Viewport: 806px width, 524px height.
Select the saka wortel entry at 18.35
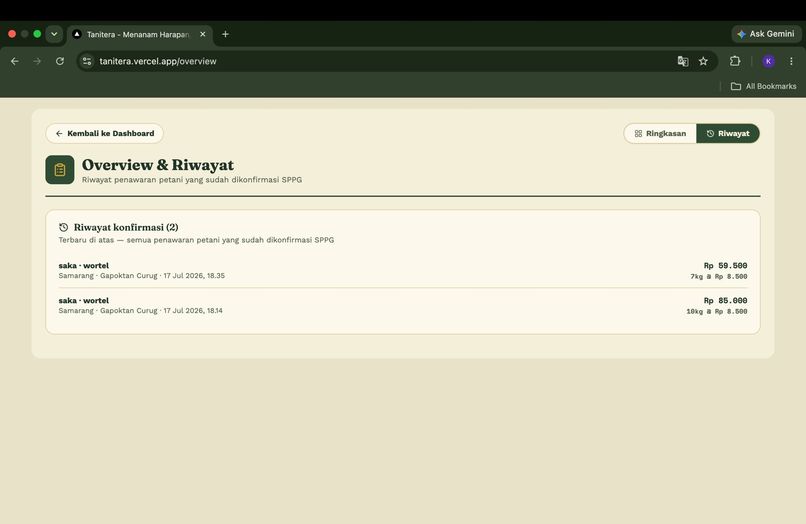click(x=402, y=270)
